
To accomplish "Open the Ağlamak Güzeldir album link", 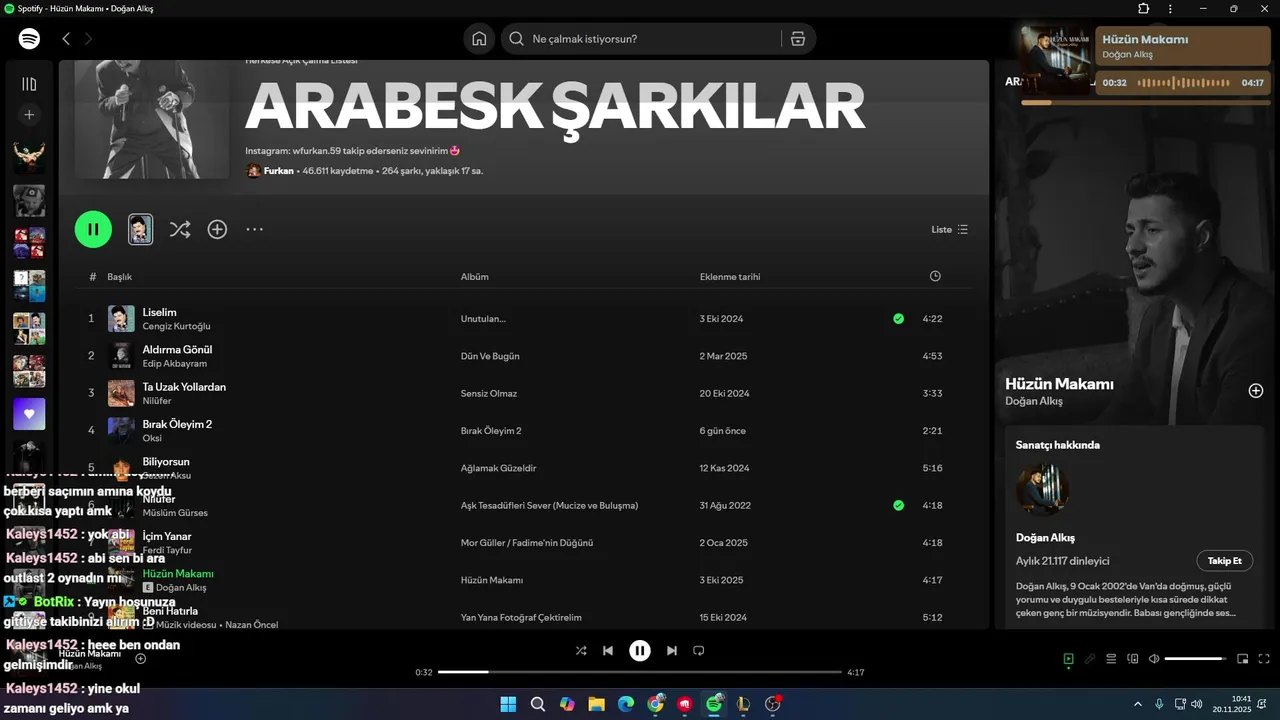I will click(499, 468).
